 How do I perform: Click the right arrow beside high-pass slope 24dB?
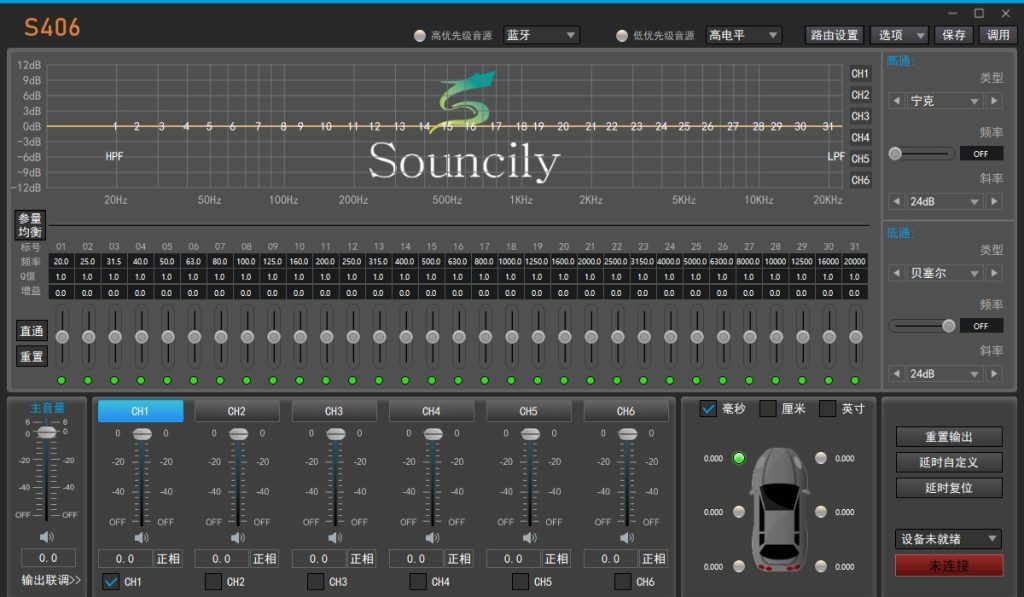995,201
